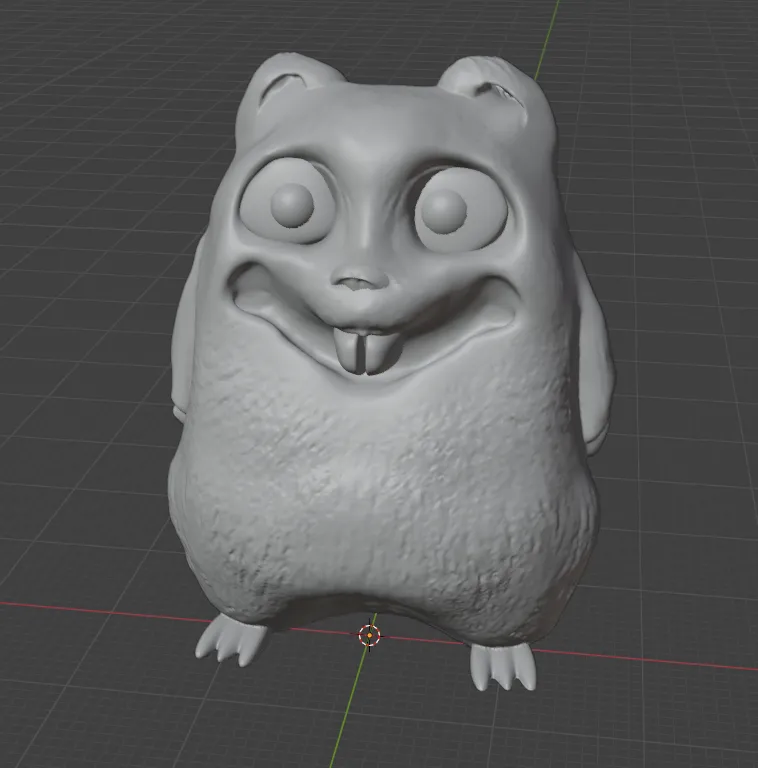The width and height of the screenshot is (758, 768).
Task: Select the pupil of the right-side eye
Action: (443, 208)
